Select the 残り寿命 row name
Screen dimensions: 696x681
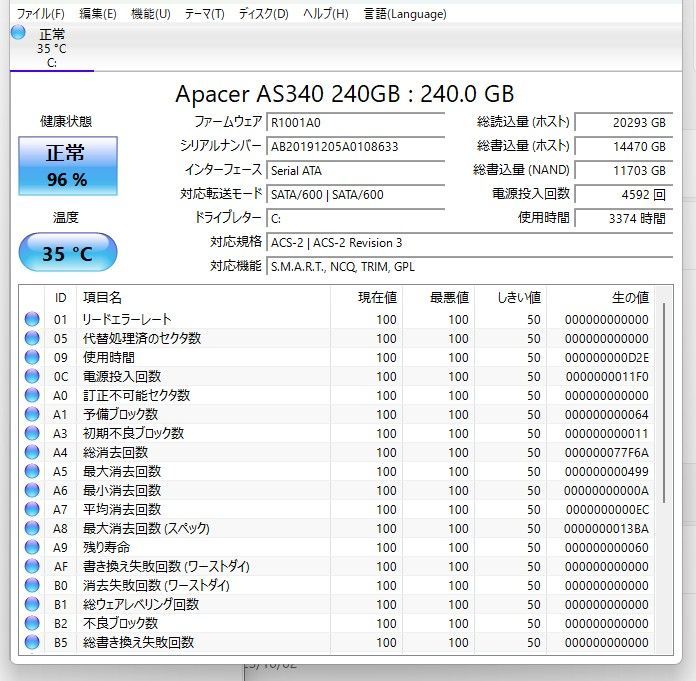pyautogui.click(x=107, y=547)
